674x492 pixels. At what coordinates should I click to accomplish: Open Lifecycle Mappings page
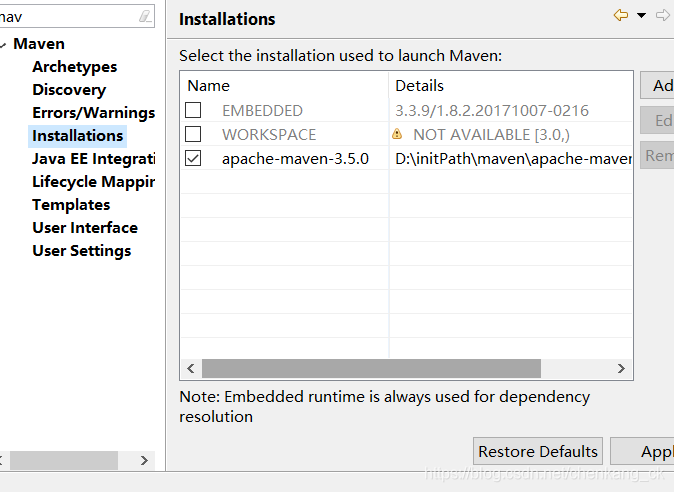94,182
